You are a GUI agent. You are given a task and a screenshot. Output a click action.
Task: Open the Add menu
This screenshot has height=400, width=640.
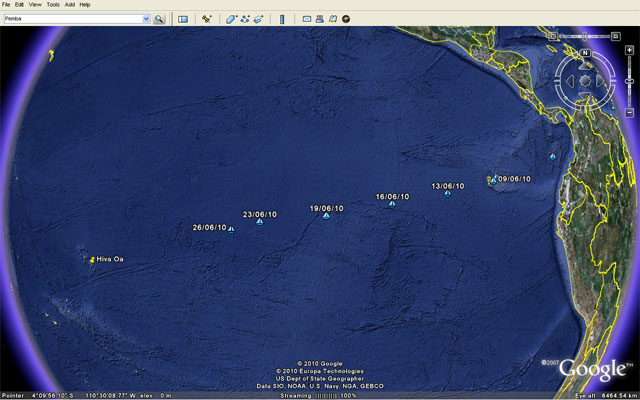point(70,4)
